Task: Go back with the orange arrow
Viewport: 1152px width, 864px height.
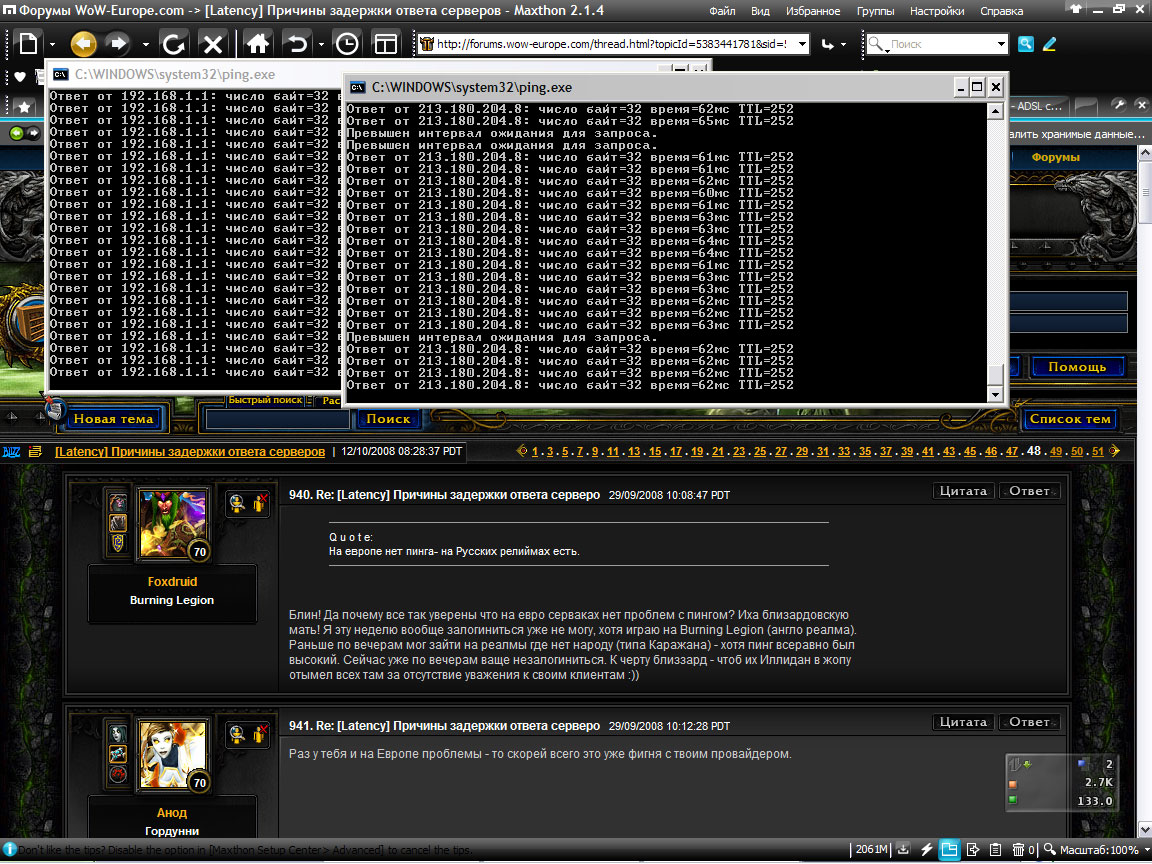Action: coord(84,44)
